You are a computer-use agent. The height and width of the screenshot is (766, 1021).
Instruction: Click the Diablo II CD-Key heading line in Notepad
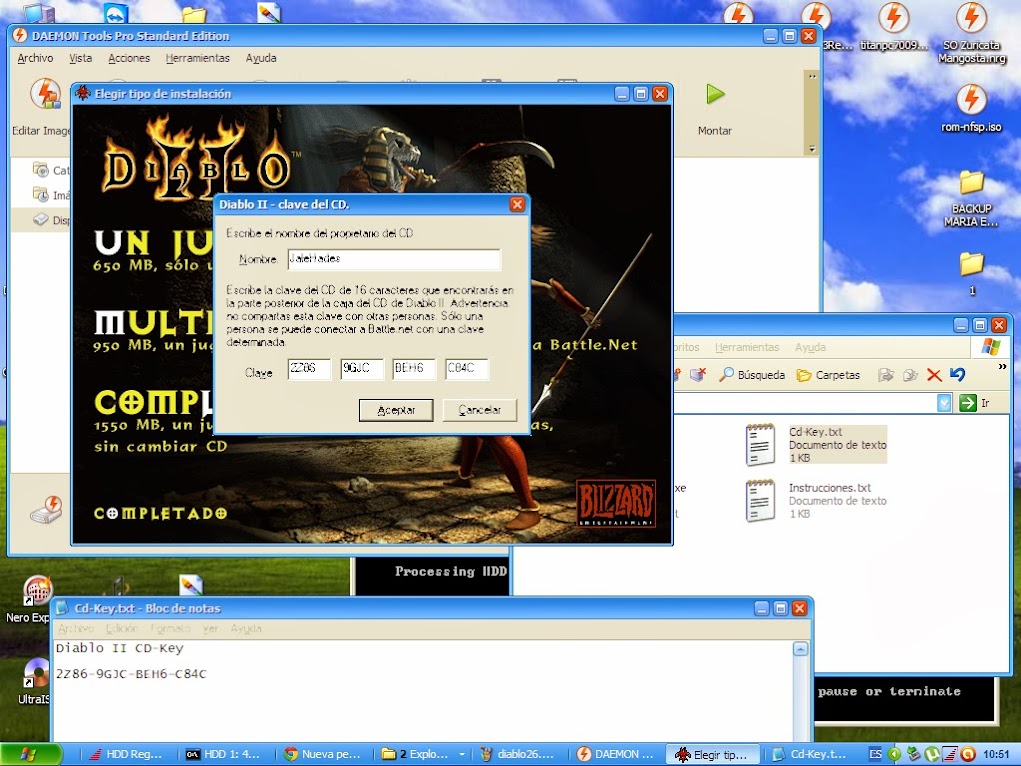(x=120, y=648)
